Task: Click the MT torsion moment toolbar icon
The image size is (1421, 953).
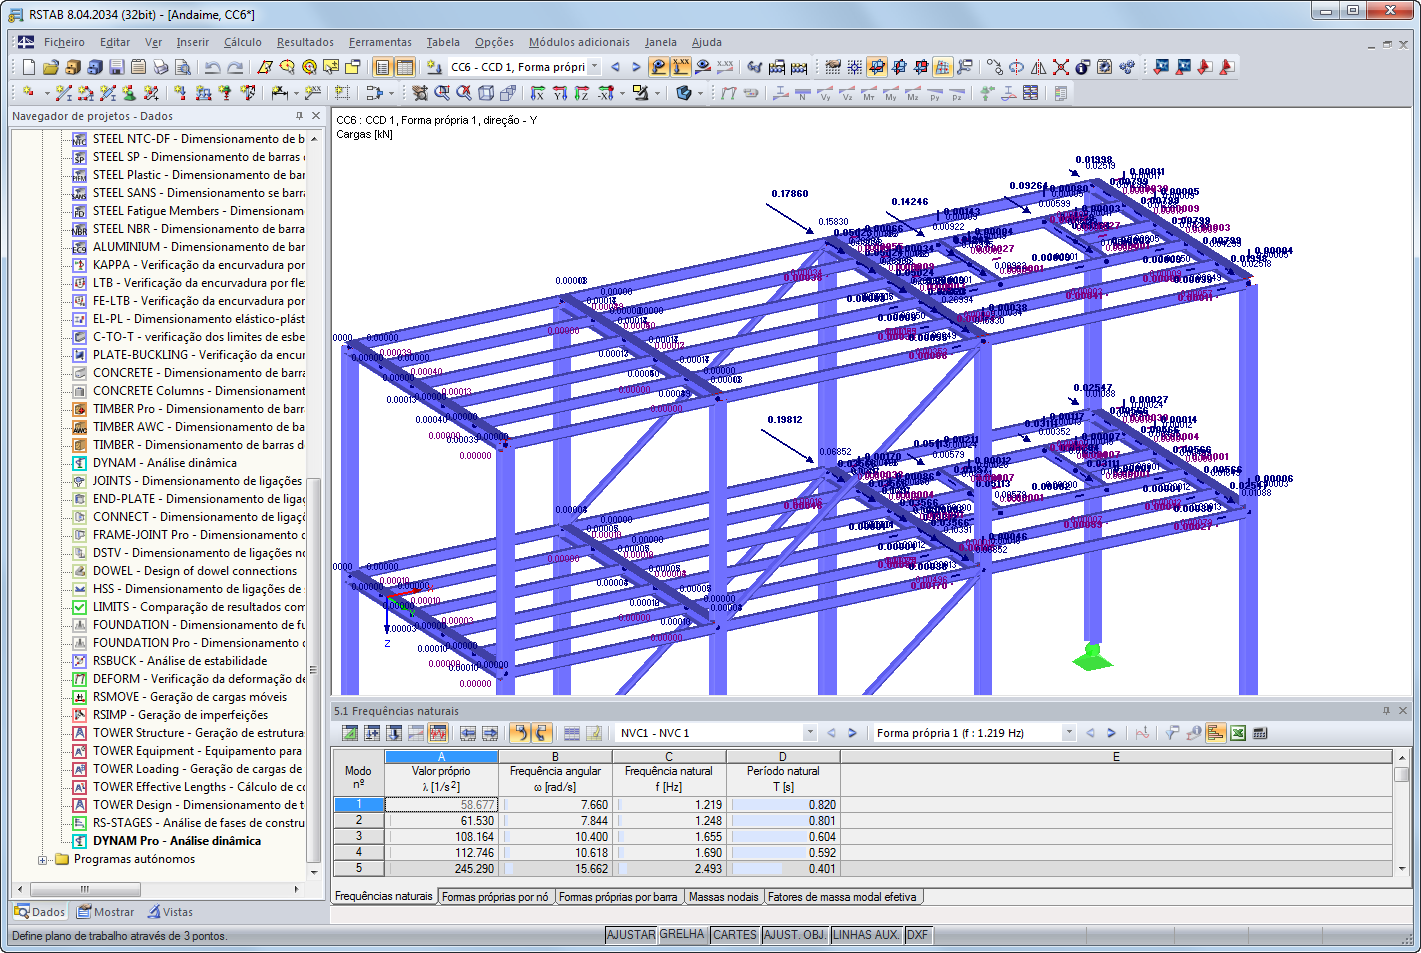Action: [x=868, y=93]
